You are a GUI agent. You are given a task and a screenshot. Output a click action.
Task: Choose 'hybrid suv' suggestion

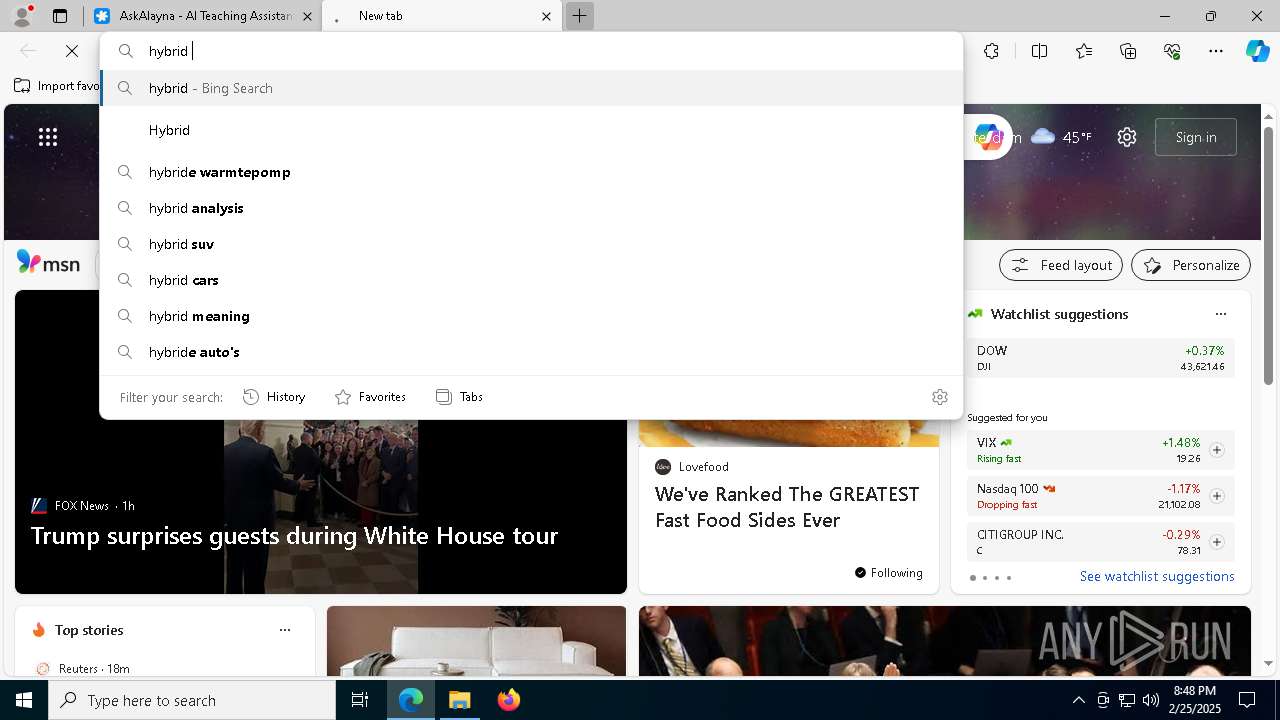coord(531,244)
